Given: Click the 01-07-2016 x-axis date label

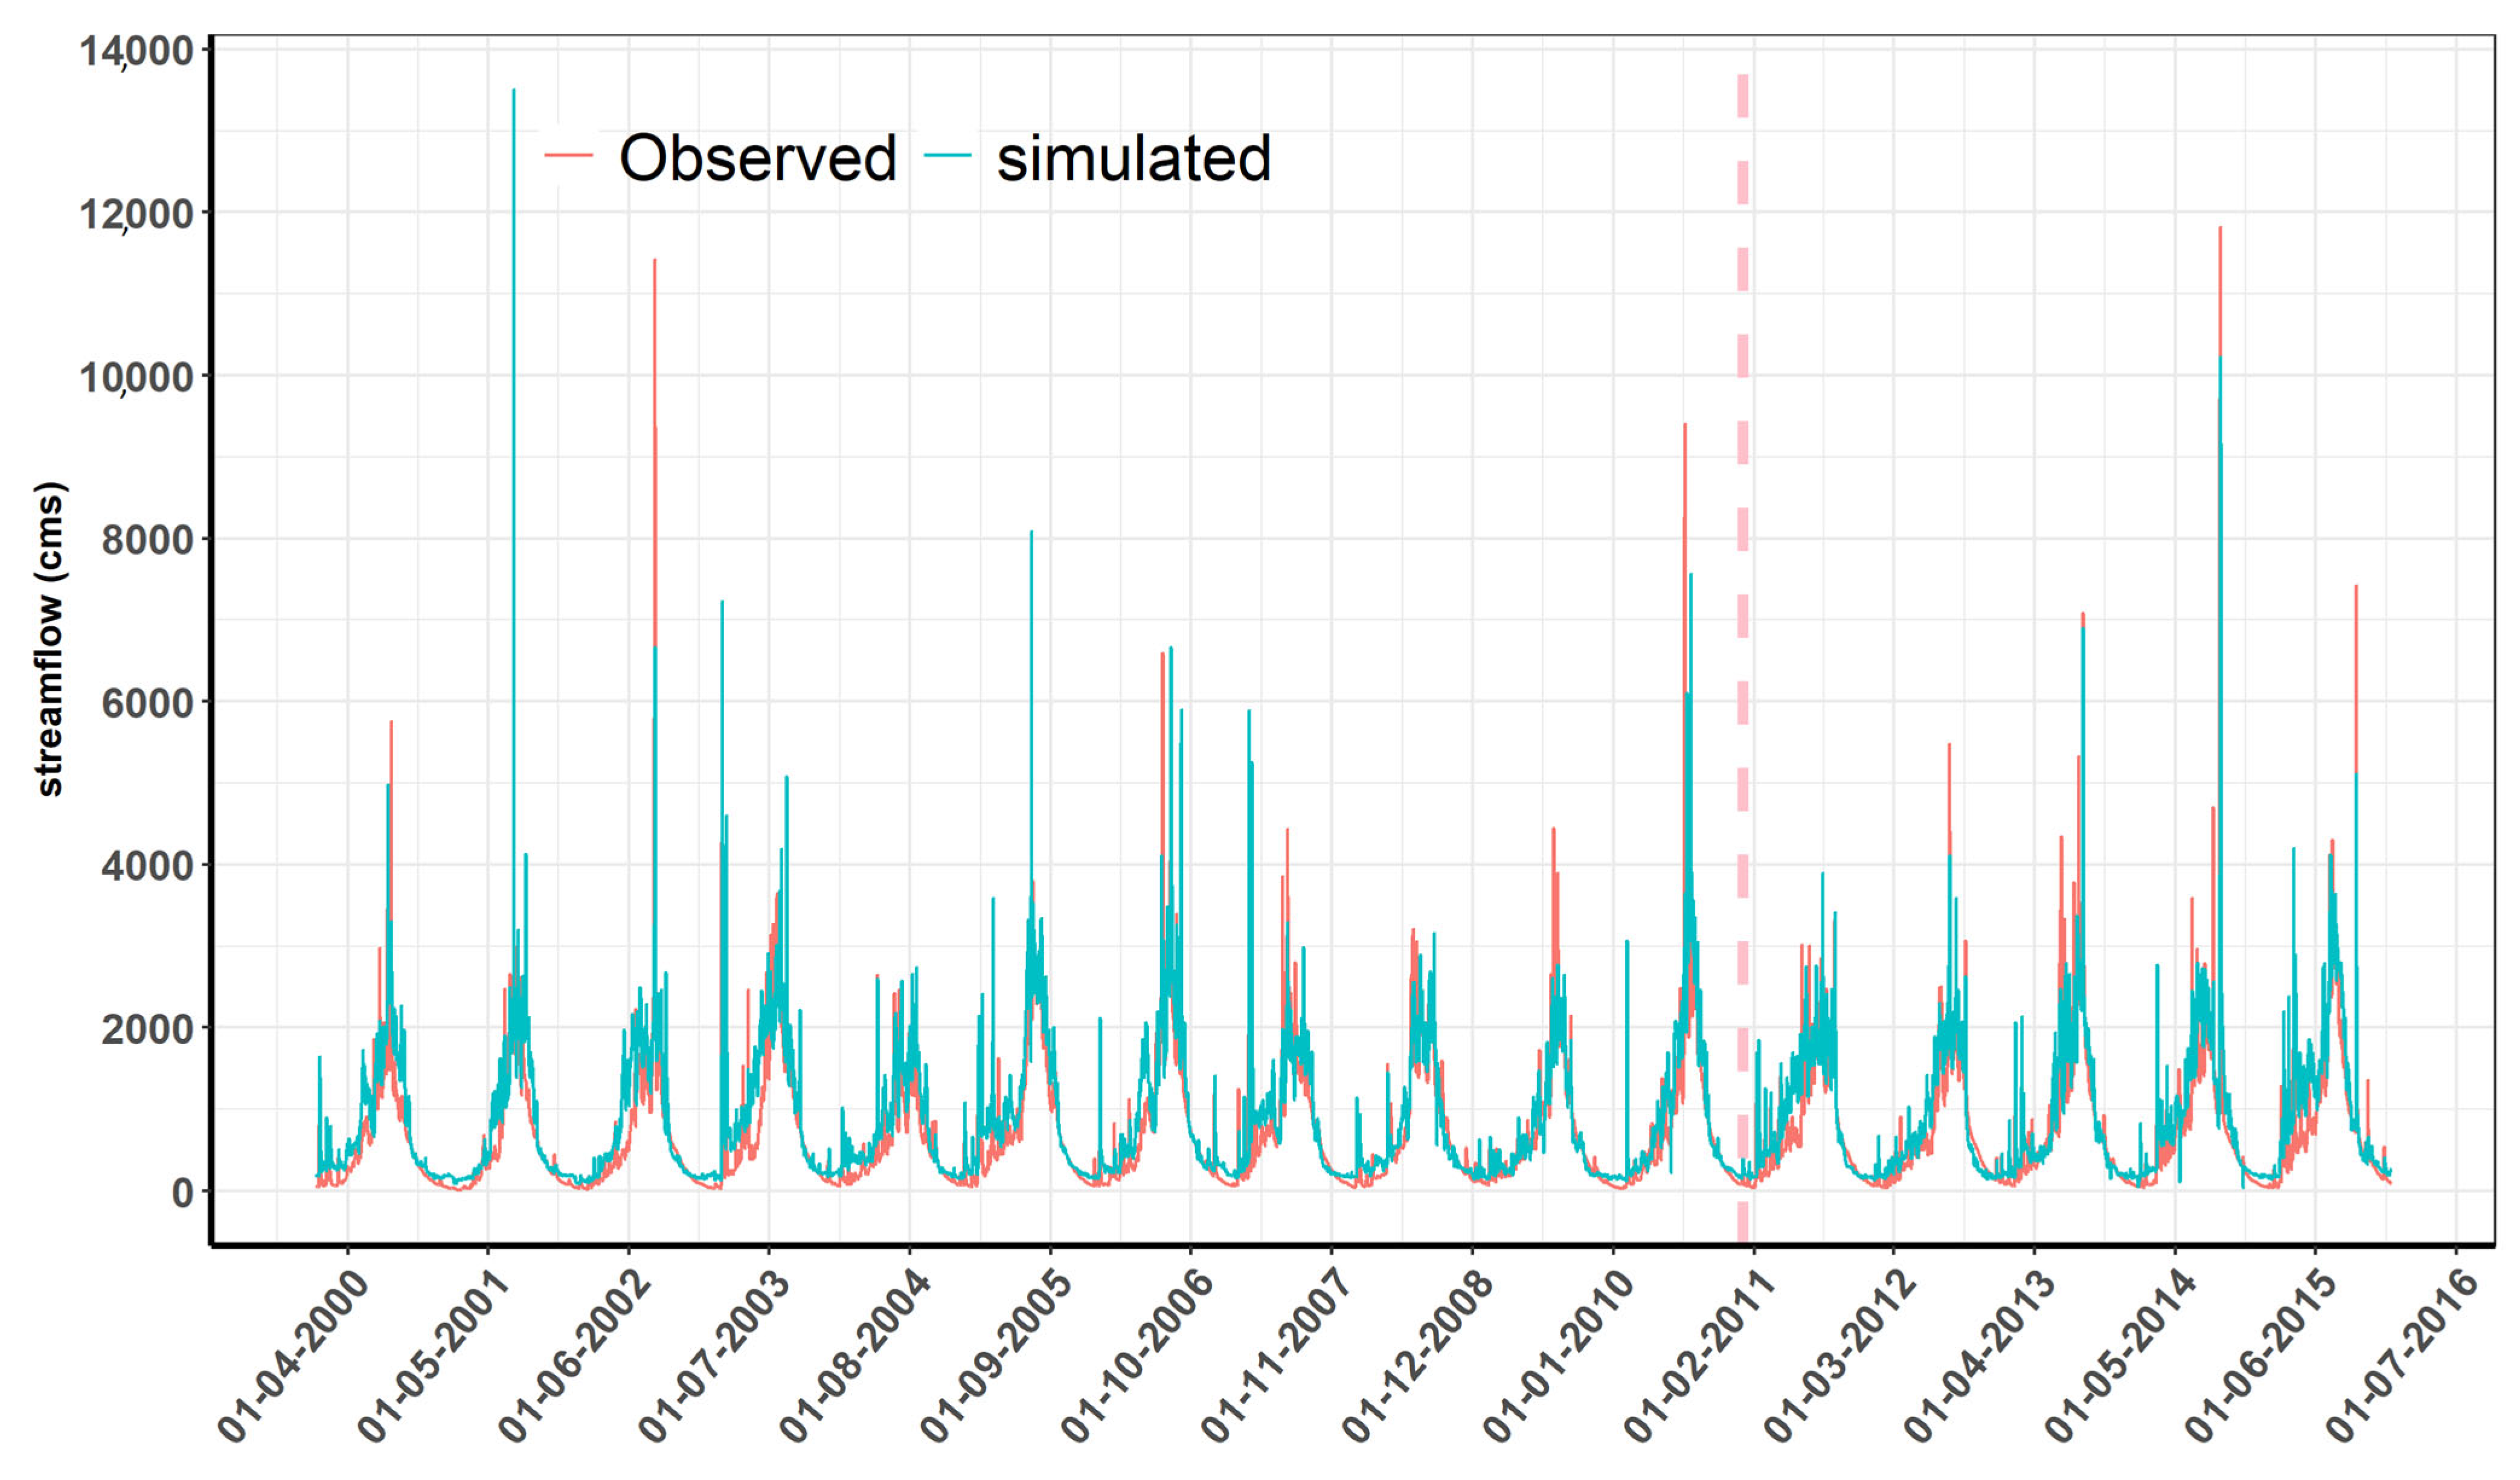Looking at the screenshot, I should tap(2400, 1357).
